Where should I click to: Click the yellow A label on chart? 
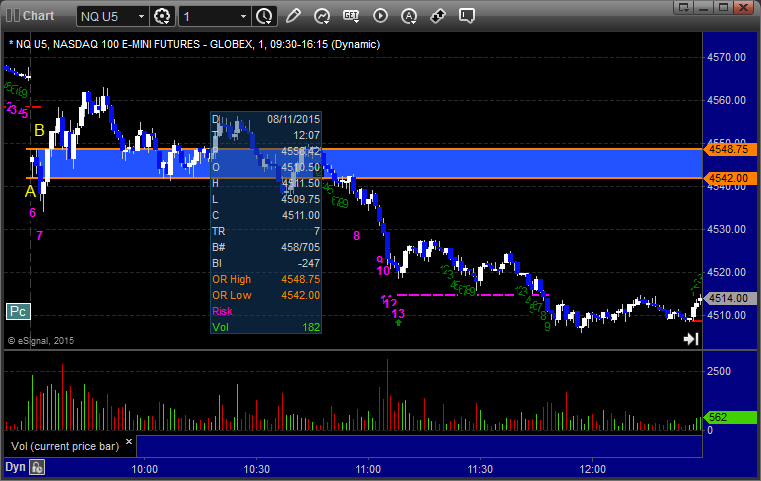(30, 192)
